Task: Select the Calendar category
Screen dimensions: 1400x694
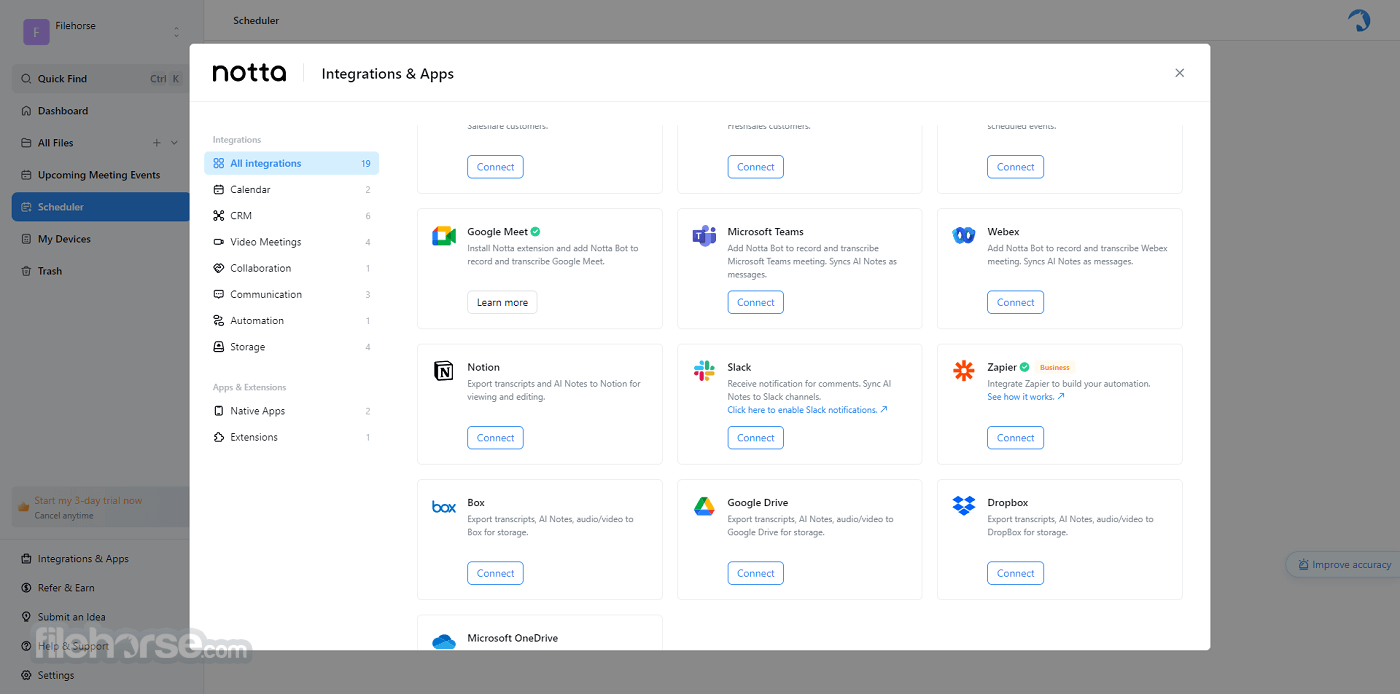Action: (x=291, y=190)
